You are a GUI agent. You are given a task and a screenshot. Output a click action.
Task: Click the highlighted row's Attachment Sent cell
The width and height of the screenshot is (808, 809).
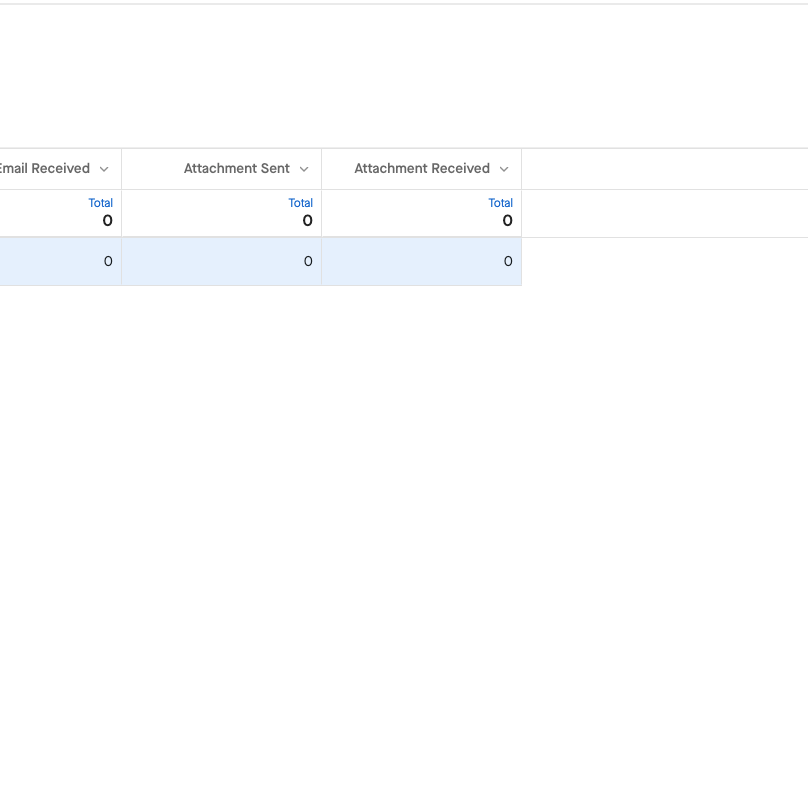(222, 262)
